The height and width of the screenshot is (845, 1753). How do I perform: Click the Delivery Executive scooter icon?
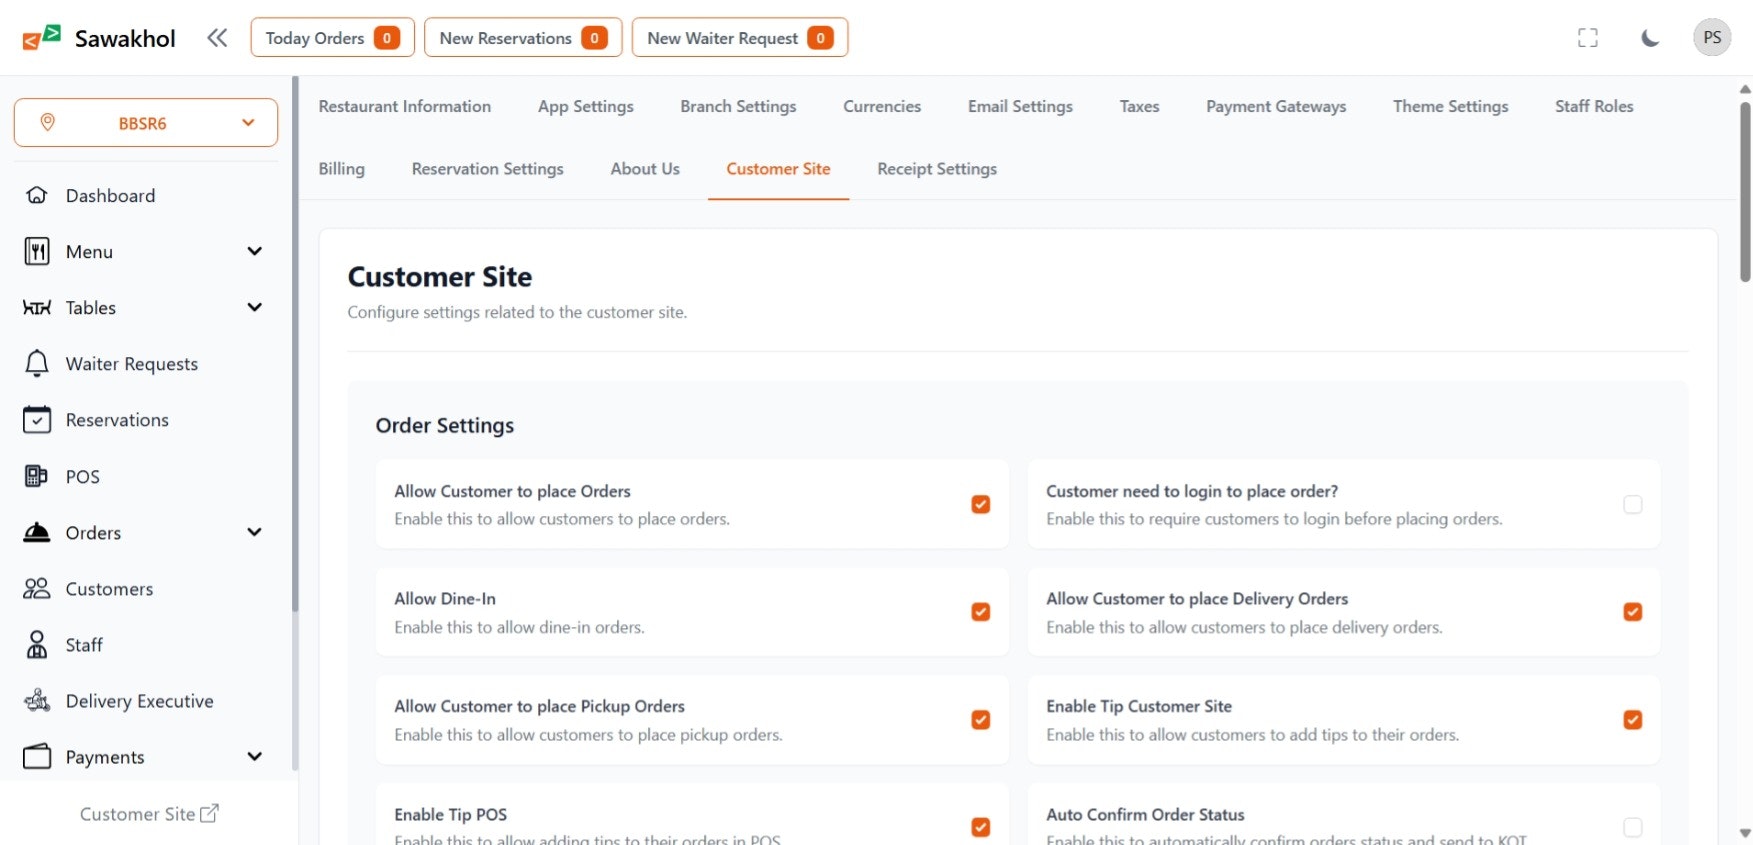(37, 700)
